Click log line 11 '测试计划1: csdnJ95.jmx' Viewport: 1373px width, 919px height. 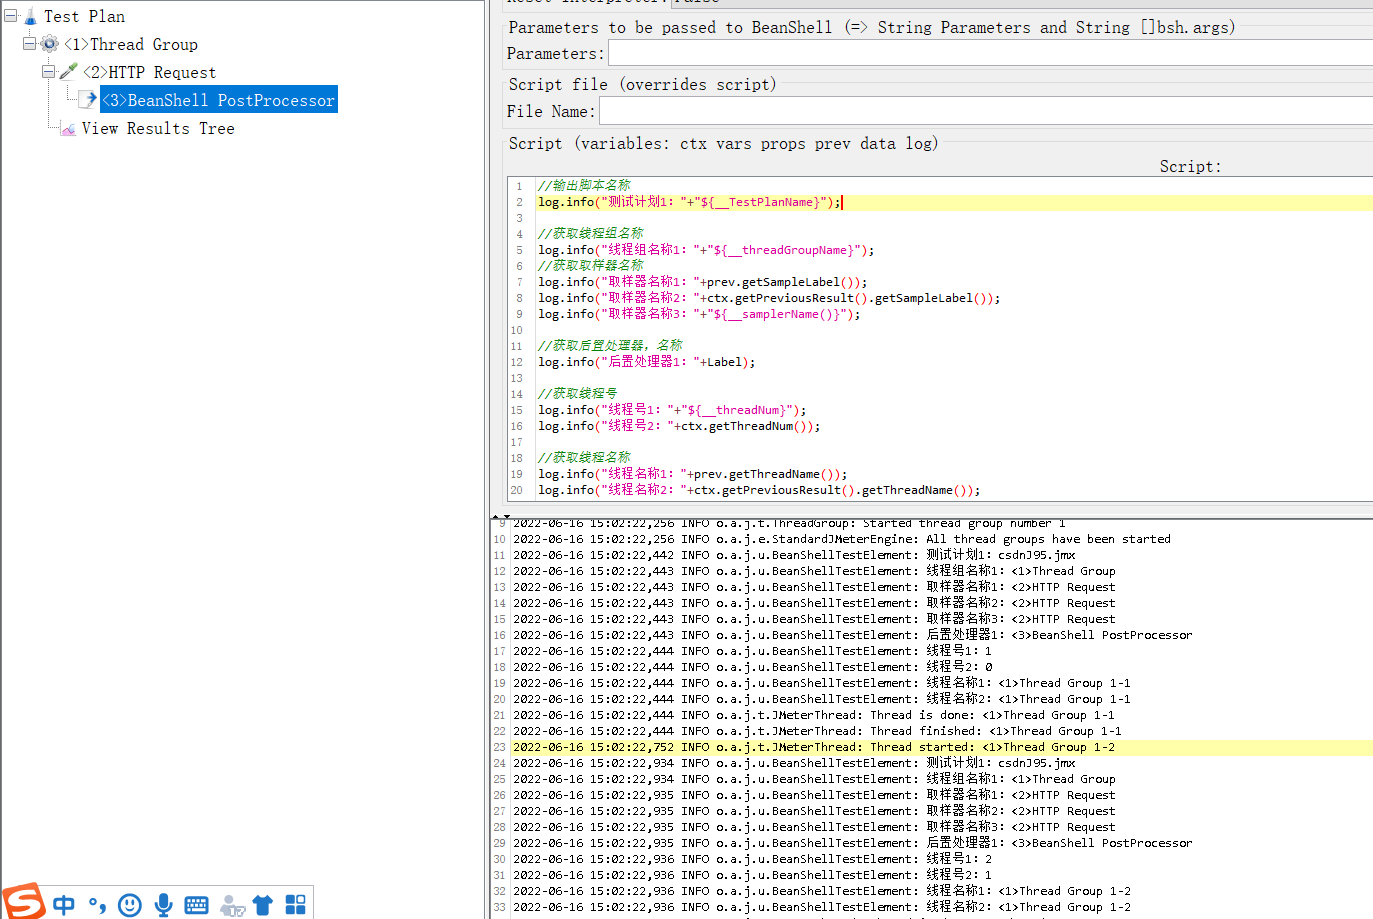(794, 555)
